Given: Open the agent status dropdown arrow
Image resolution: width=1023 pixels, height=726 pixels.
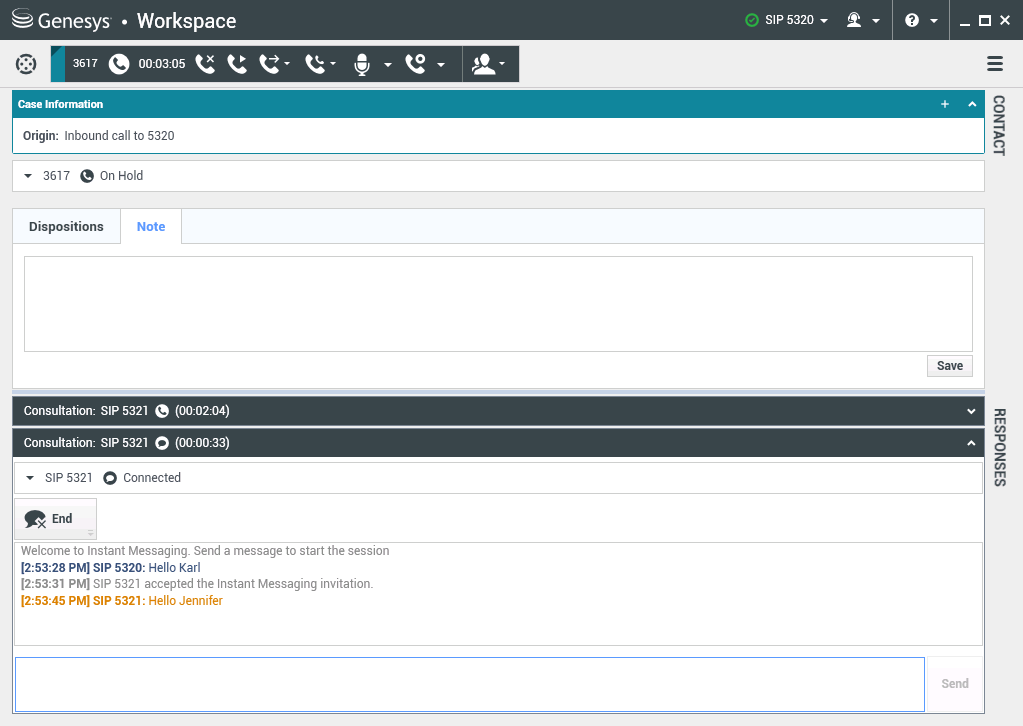Looking at the screenshot, I should point(876,21).
